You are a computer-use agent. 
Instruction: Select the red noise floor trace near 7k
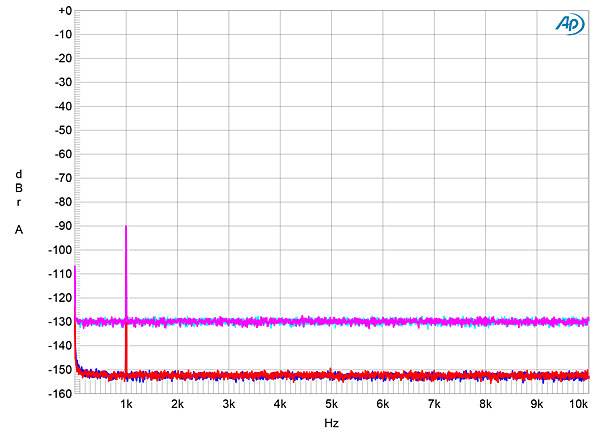click(x=434, y=376)
